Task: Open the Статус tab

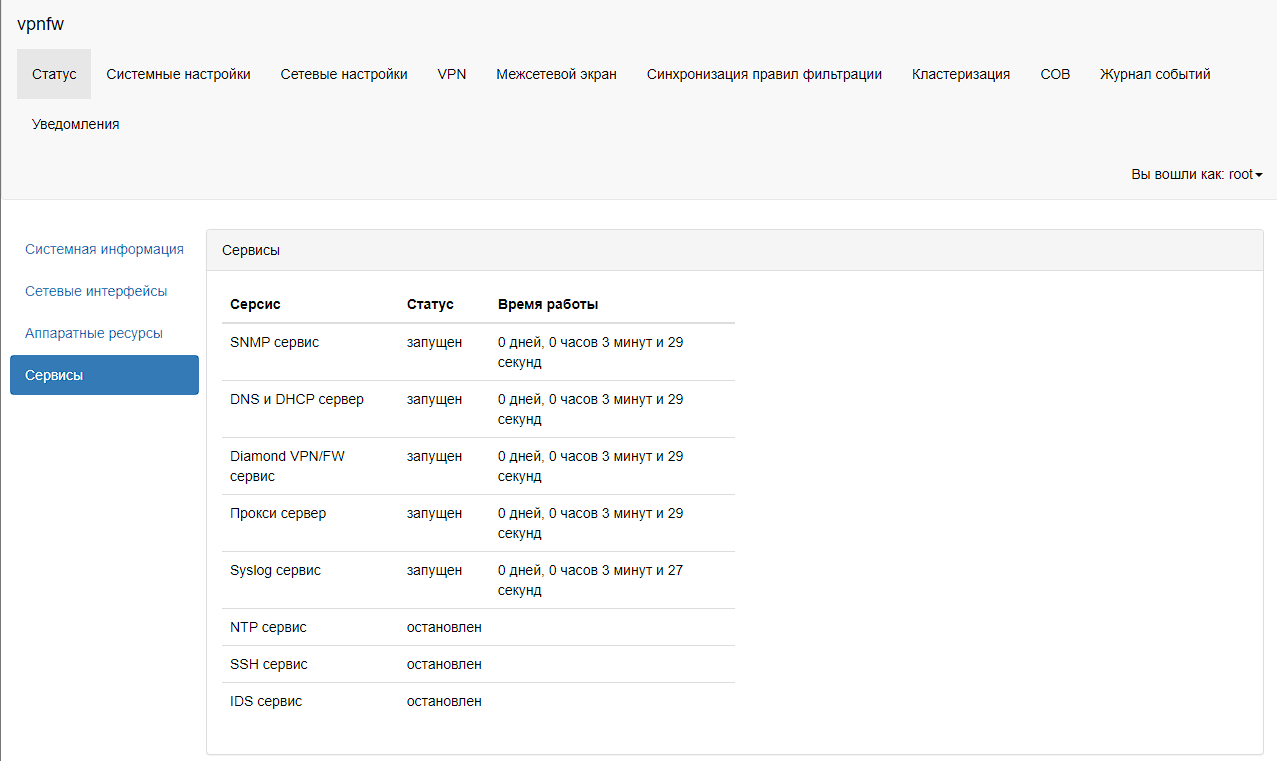Action: click(54, 74)
